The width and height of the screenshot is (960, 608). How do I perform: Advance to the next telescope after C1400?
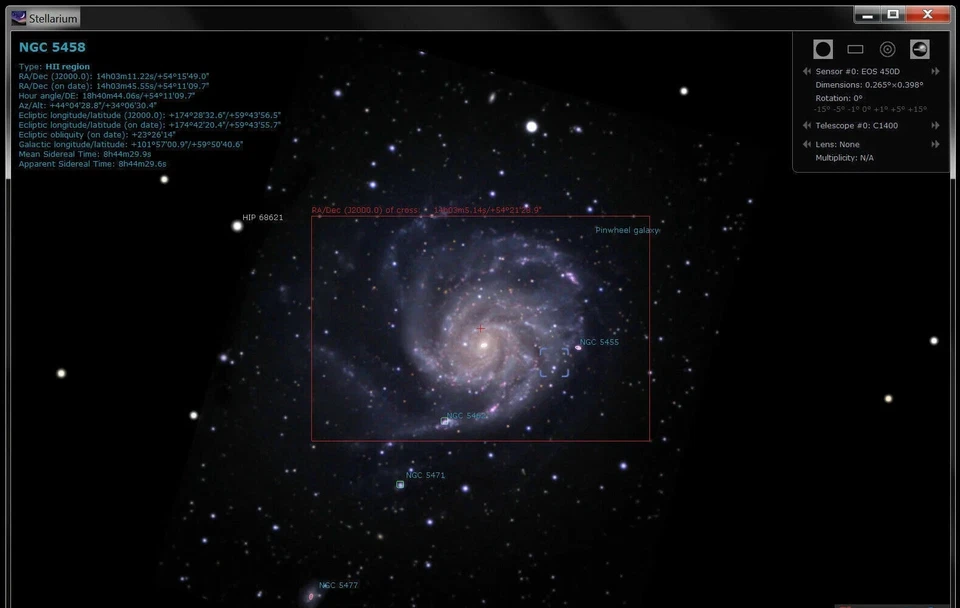pyautogui.click(x=936, y=125)
